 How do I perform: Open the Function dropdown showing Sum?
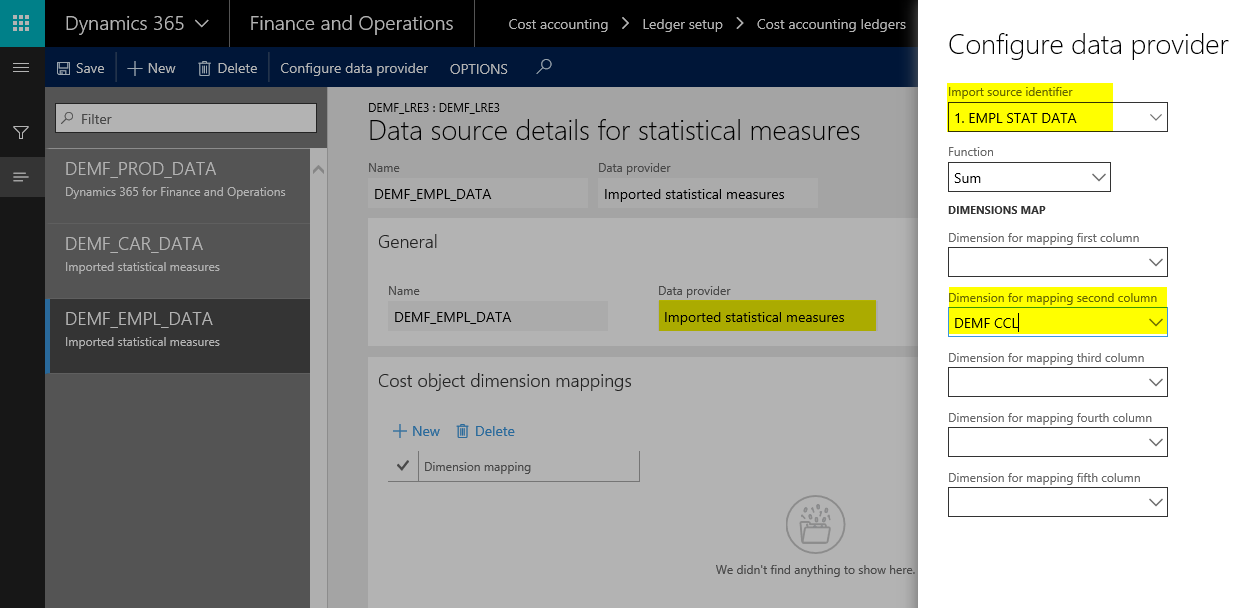[x=1098, y=178]
